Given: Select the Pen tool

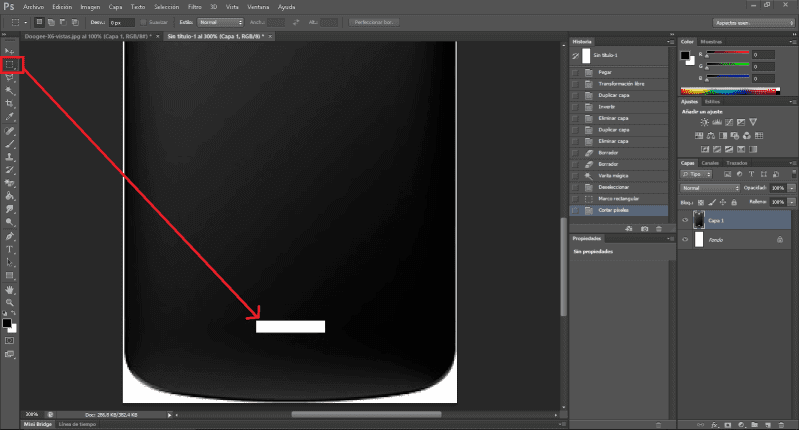Looking at the screenshot, I should (9, 236).
